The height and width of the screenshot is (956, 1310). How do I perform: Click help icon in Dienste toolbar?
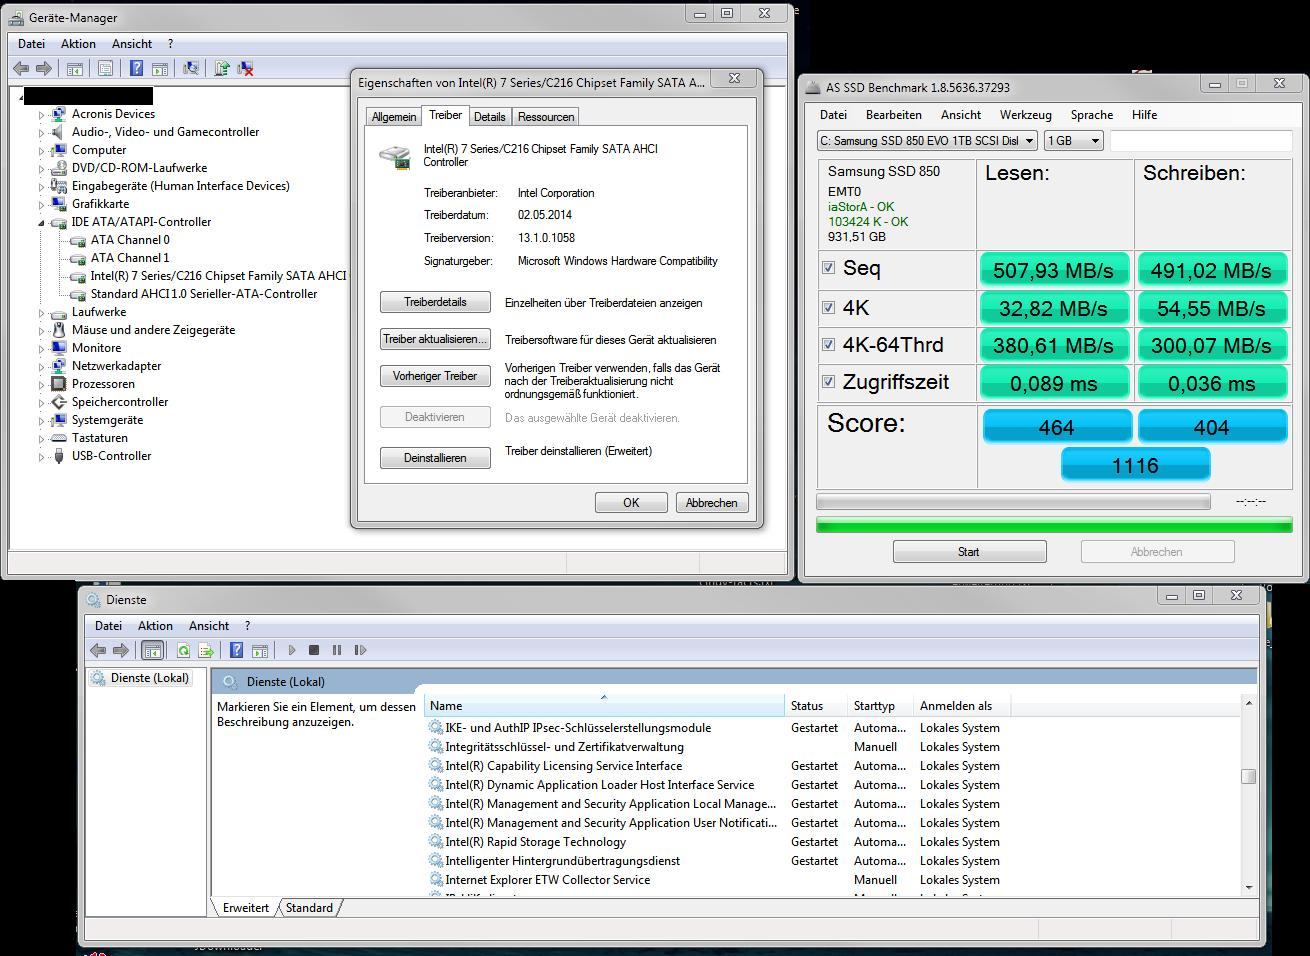pyautogui.click(x=236, y=650)
